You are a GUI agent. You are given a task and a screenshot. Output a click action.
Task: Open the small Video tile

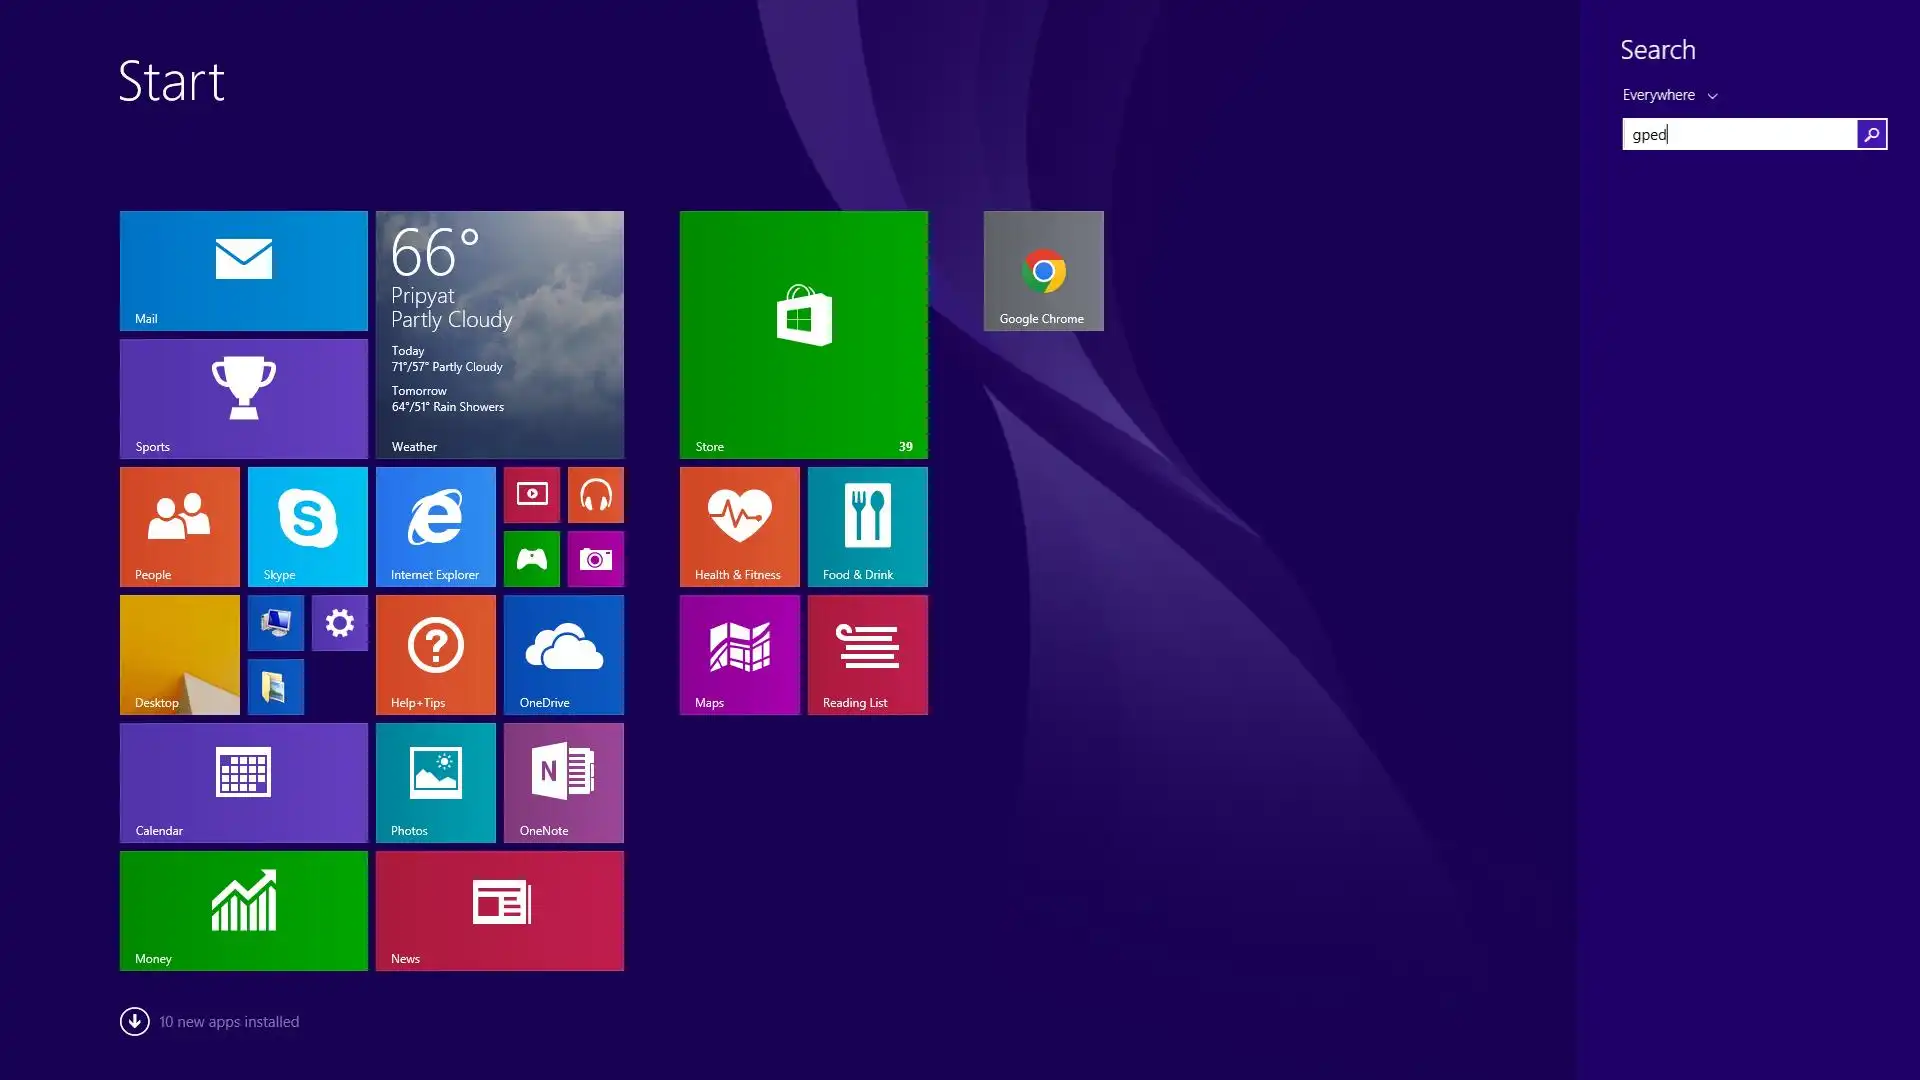531,494
